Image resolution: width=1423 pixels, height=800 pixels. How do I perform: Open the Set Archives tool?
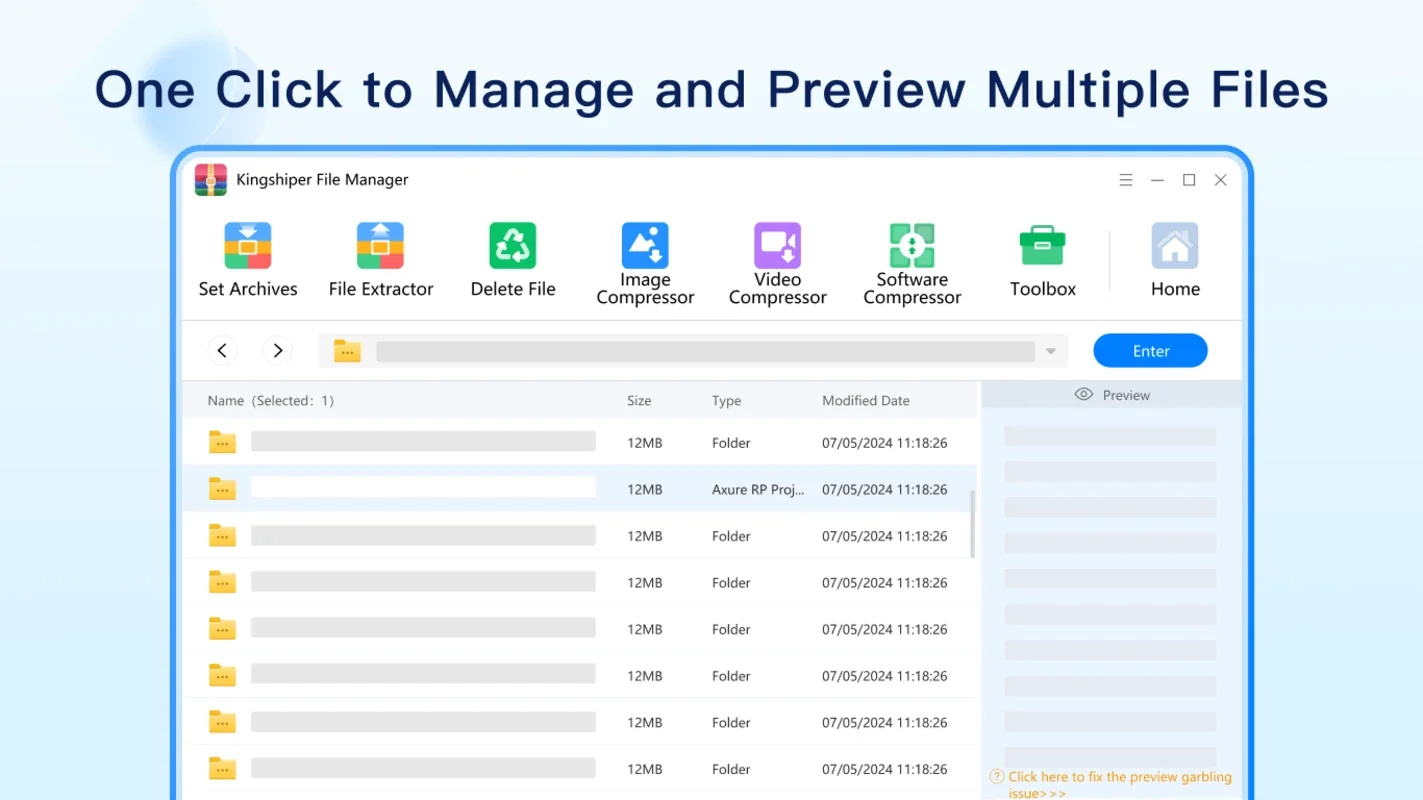click(248, 260)
